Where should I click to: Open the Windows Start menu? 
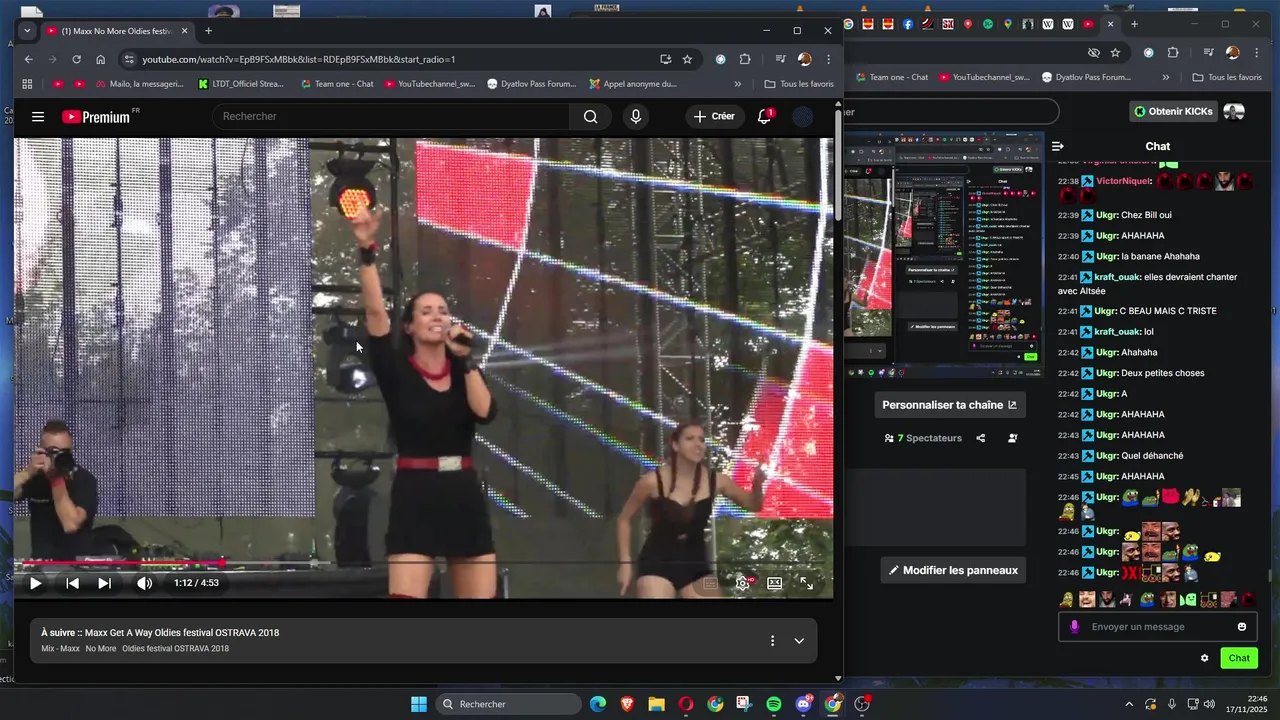[419, 704]
